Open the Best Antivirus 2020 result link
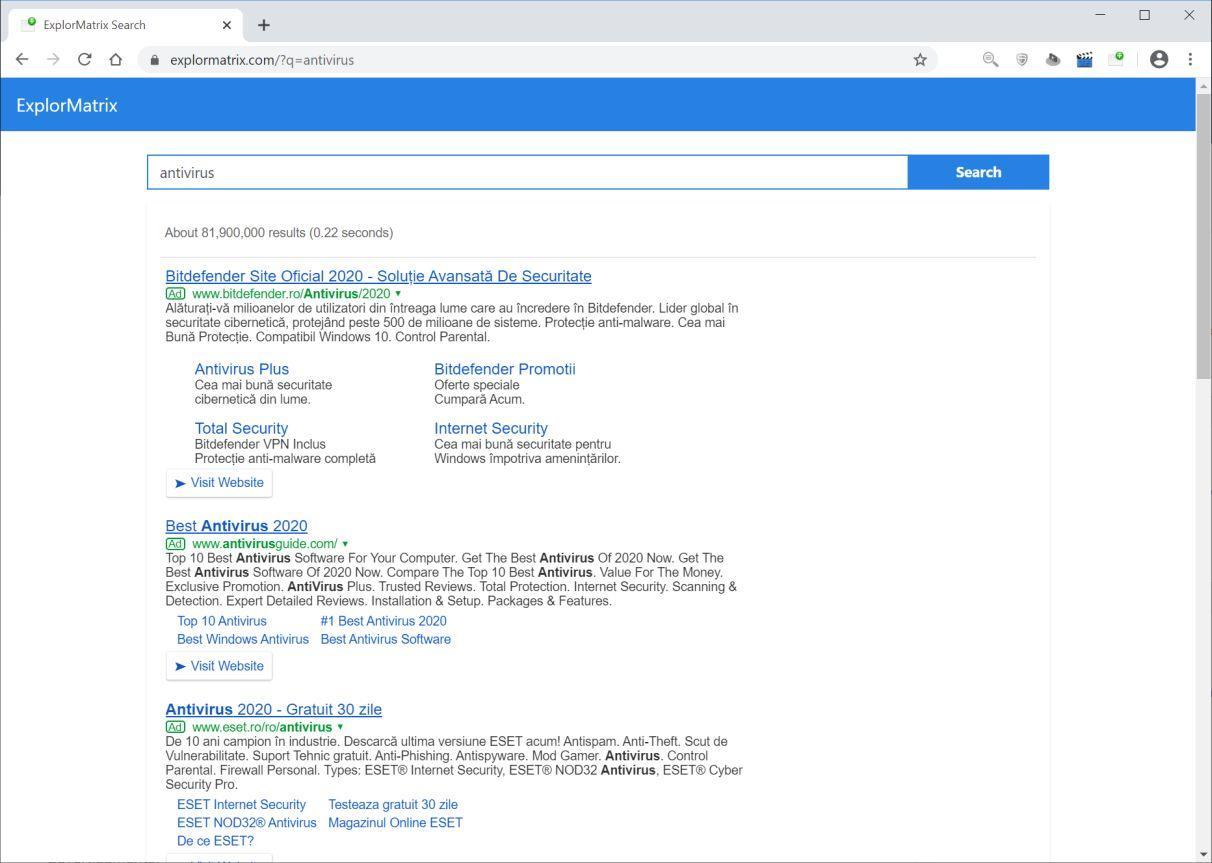Screen dimensions: 1212x863 [x=236, y=526]
